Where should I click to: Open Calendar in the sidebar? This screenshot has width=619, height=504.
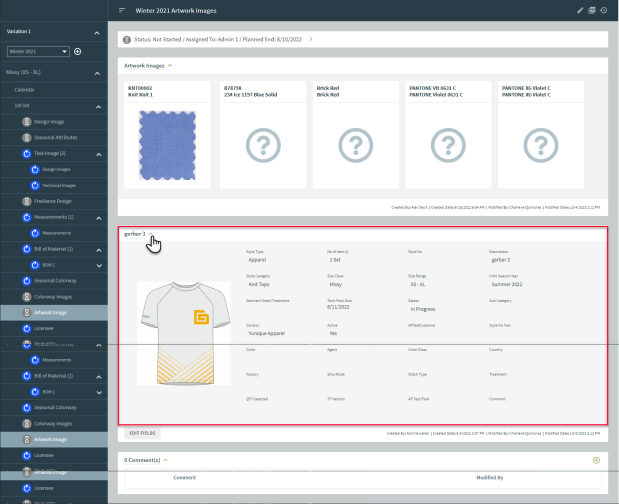[24, 89]
